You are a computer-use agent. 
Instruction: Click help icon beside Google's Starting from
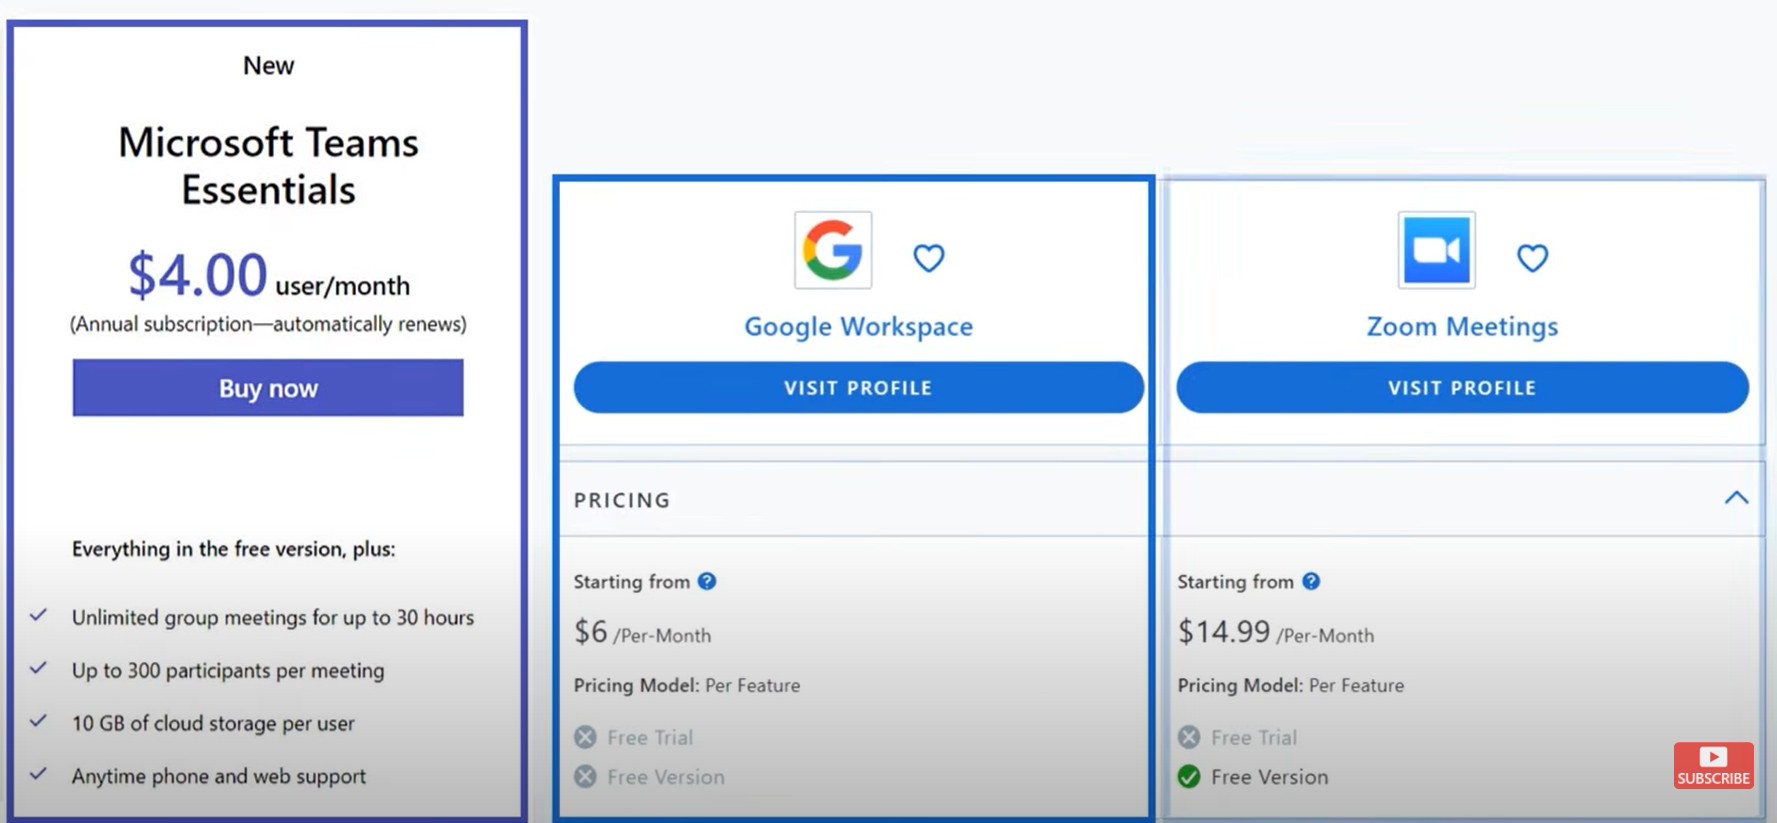coord(707,581)
